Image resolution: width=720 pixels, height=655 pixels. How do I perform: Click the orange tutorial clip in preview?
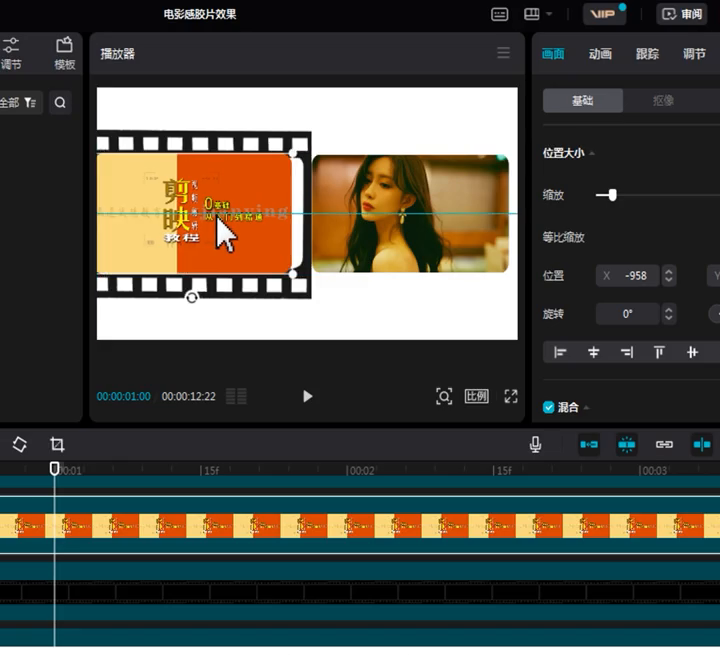[194, 214]
